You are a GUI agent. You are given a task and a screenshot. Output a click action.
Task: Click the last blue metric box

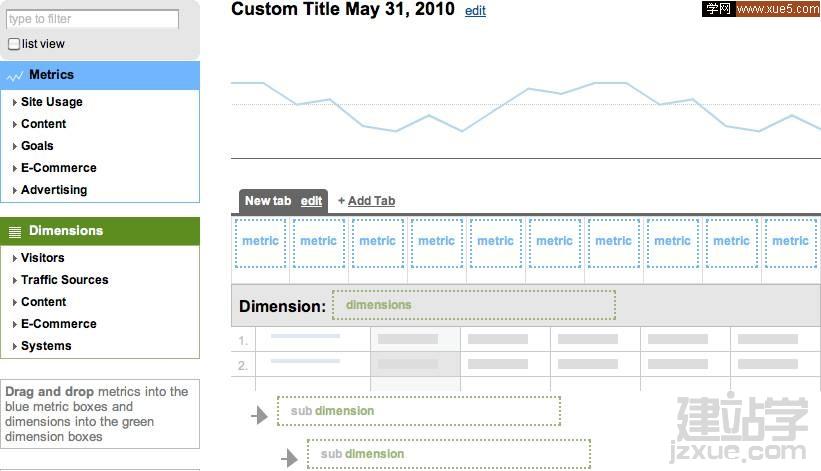click(x=790, y=243)
